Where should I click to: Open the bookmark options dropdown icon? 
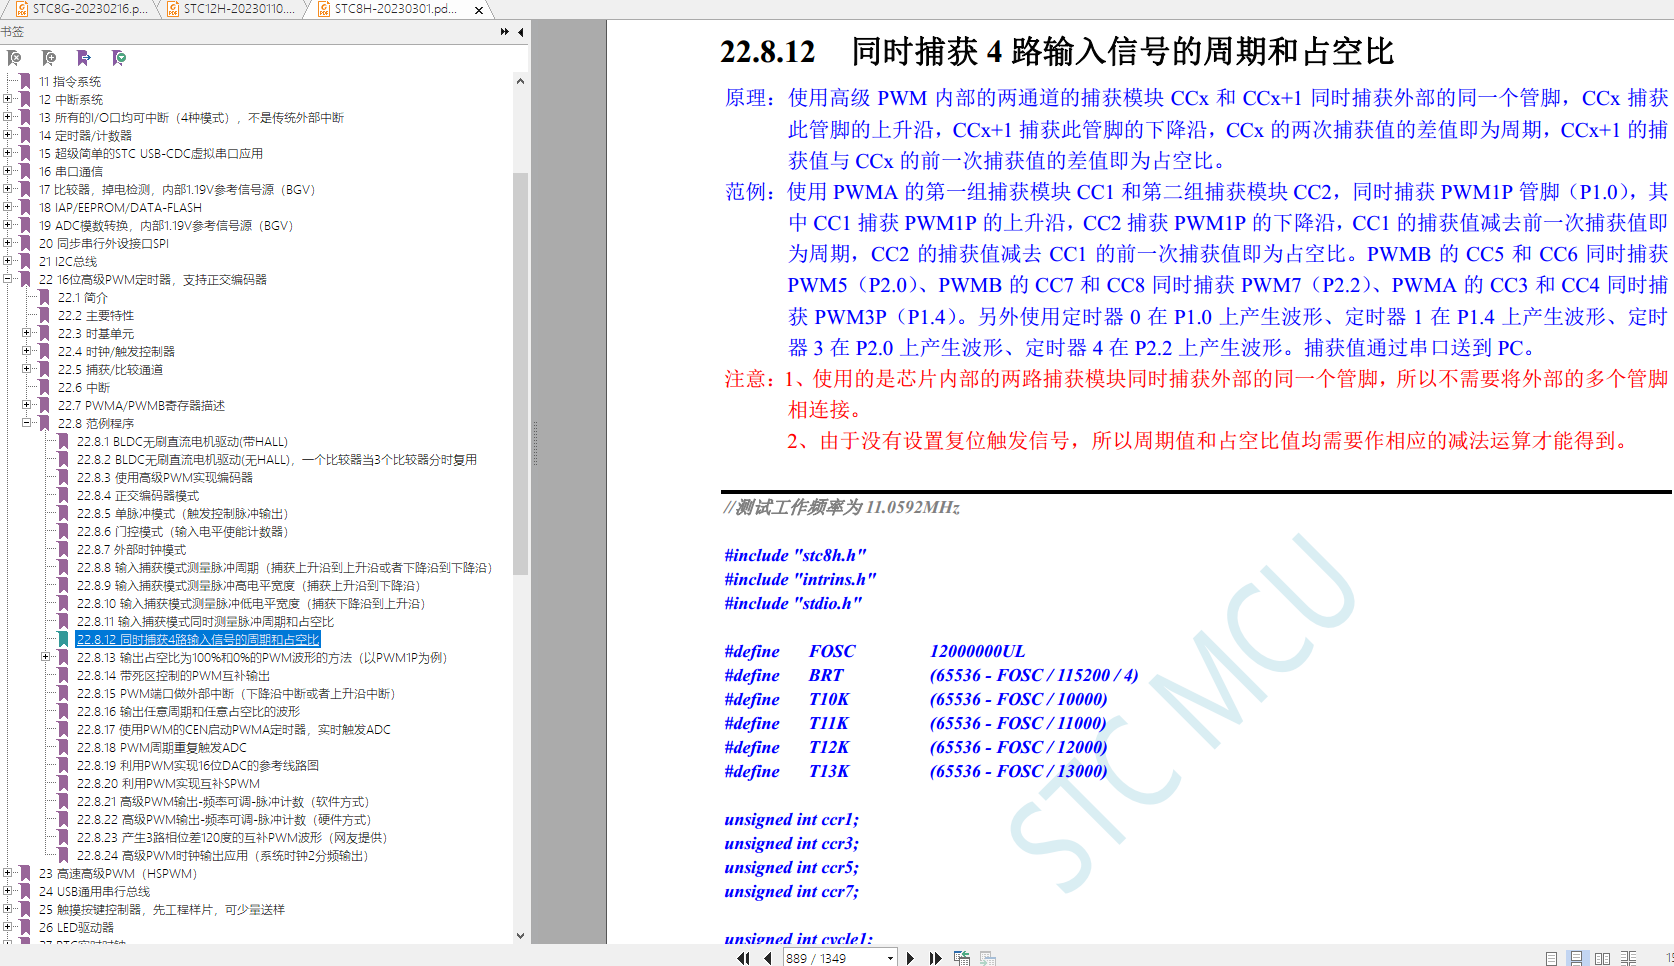[119, 58]
